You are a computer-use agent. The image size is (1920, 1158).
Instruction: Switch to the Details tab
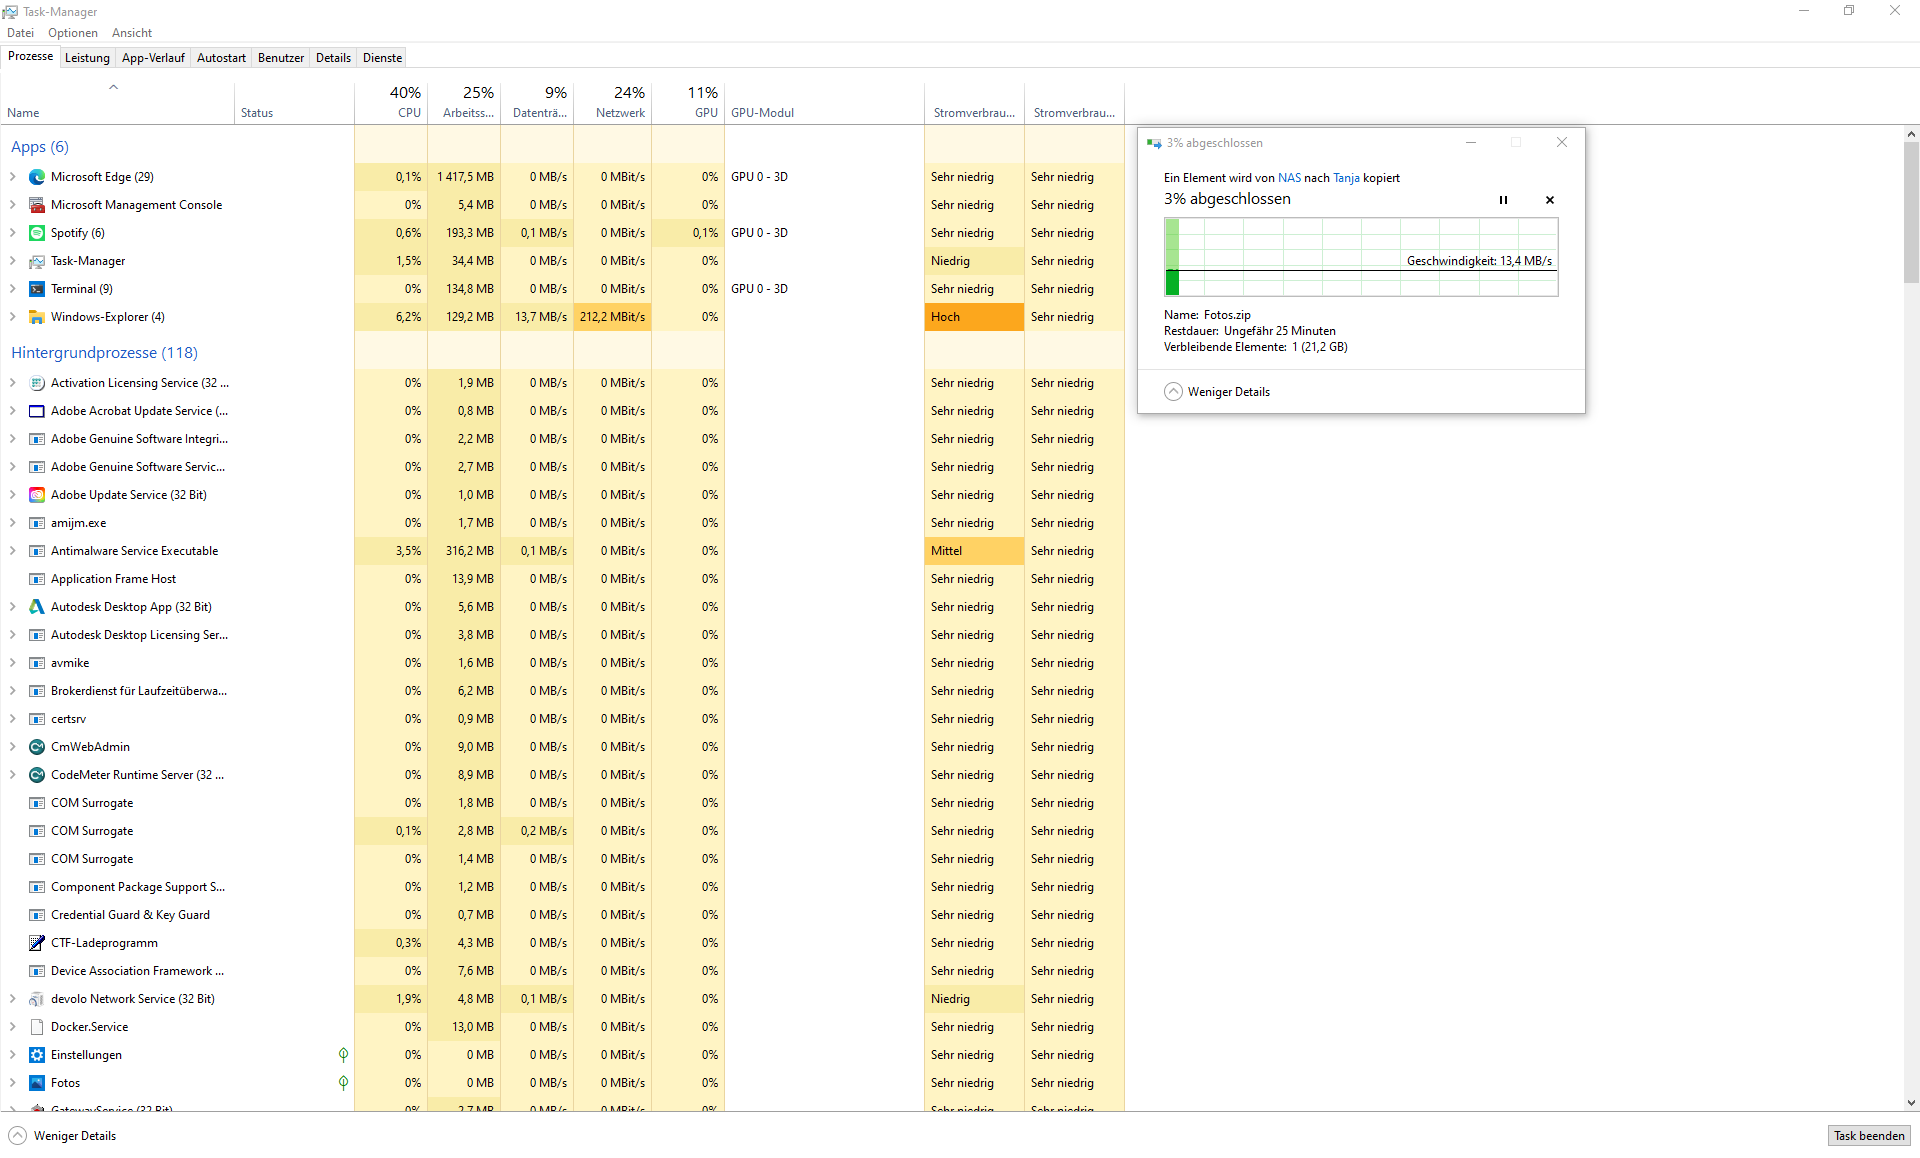coord(333,58)
